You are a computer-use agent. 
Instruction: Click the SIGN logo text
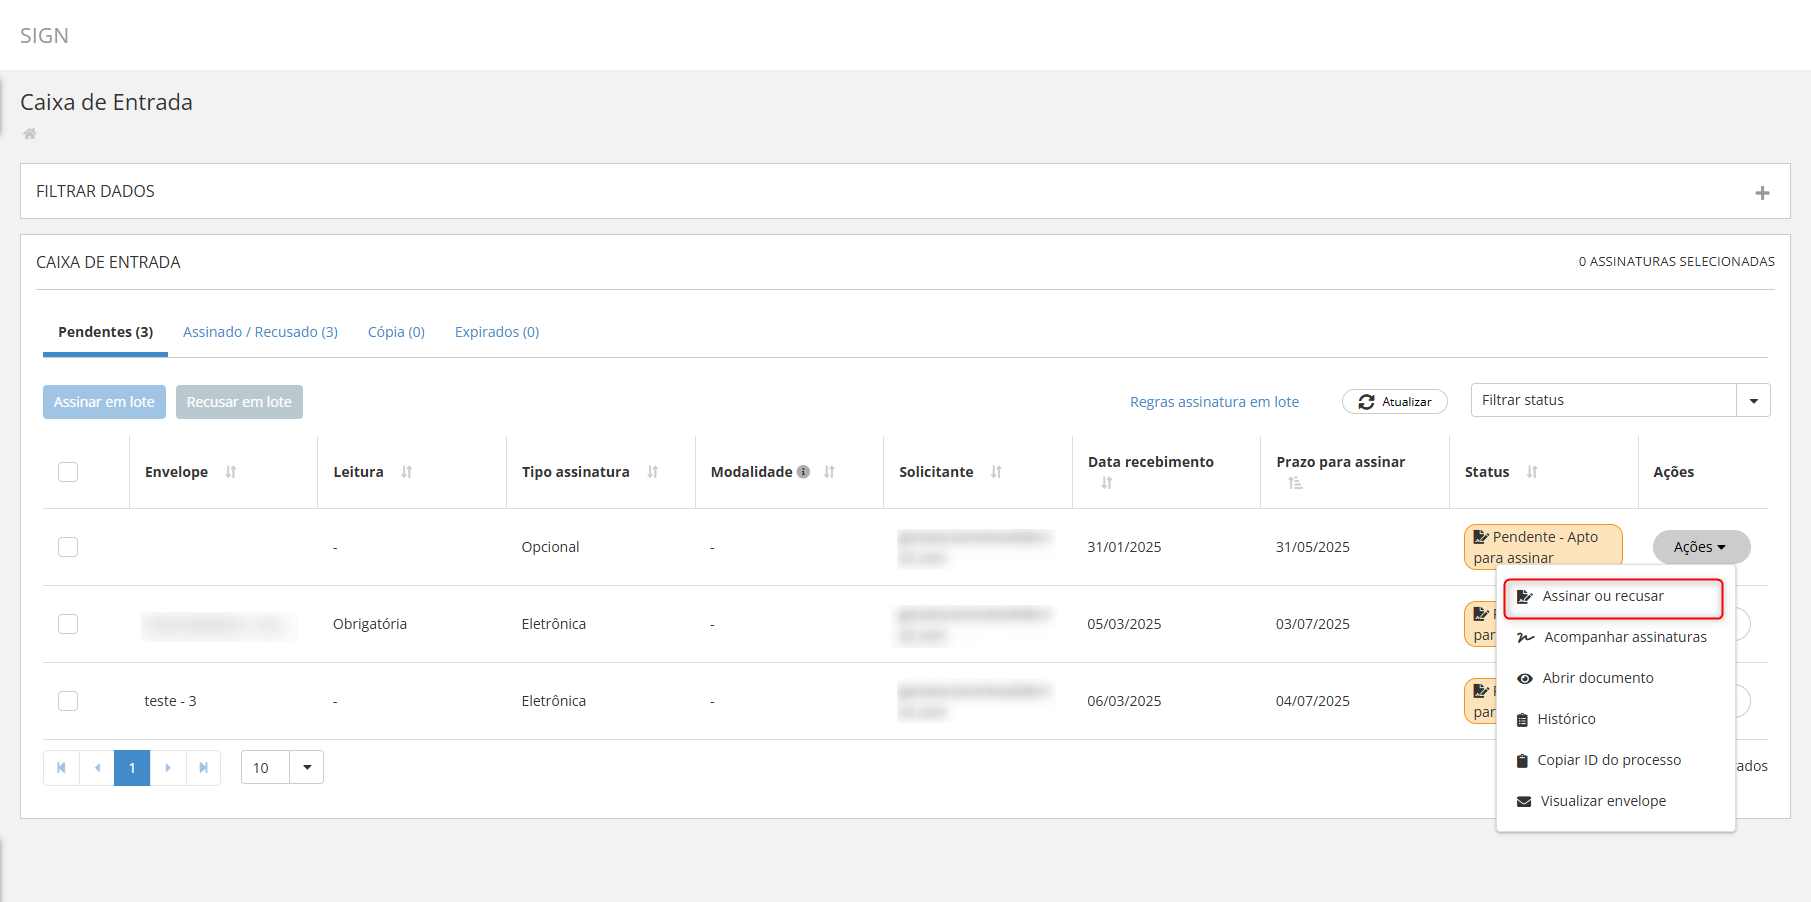[44, 36]
